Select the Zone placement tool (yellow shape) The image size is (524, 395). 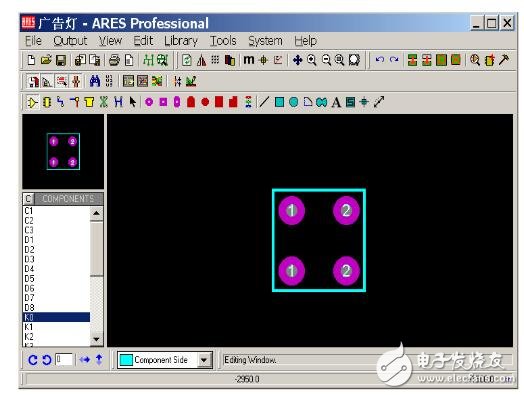(x=89, y=102)
